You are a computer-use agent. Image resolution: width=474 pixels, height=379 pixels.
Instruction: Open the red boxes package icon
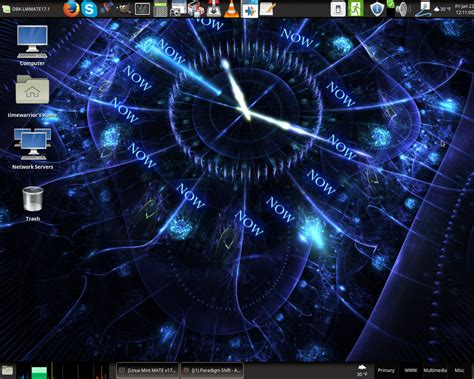tap(196, 9)
